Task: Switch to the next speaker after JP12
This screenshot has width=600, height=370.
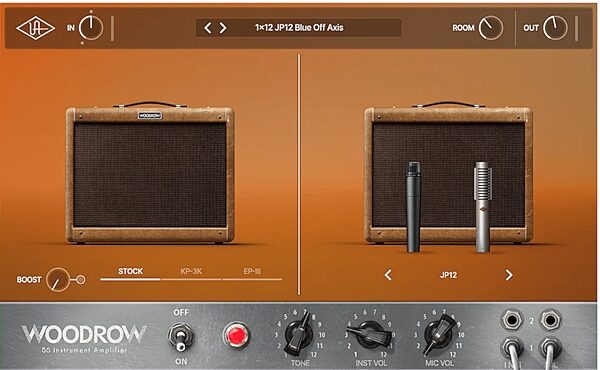Action: pyautogui.click(x=509, y=275)
